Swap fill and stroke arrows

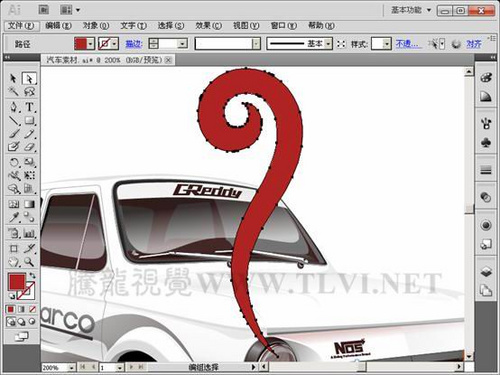tap(32, 275)
